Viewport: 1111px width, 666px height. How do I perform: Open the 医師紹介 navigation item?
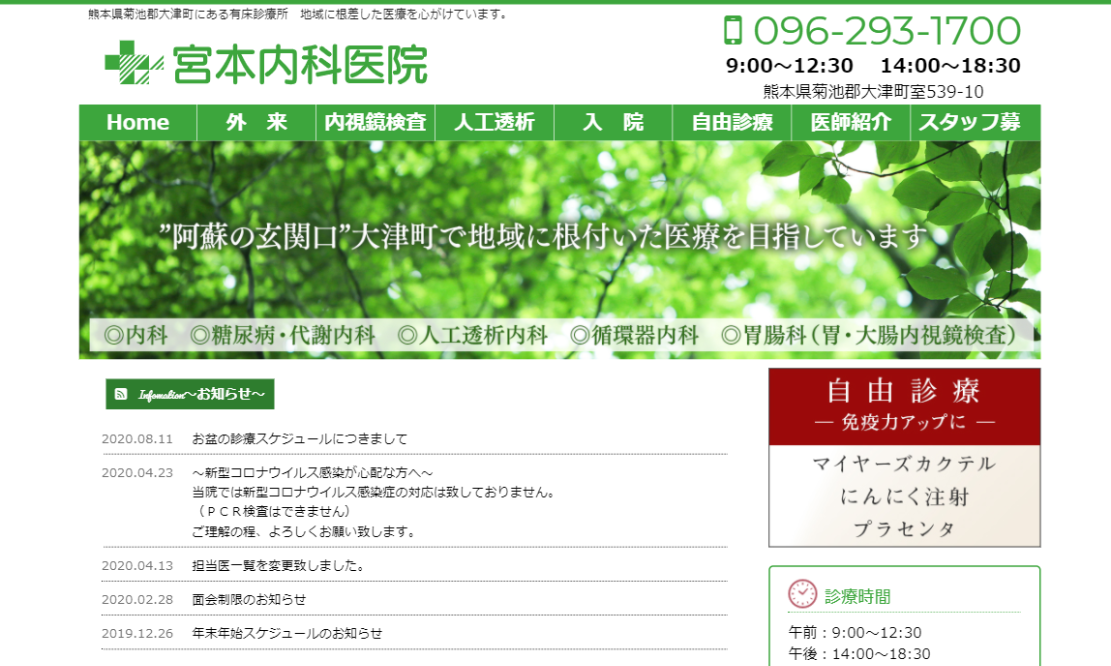pos(850,123)
